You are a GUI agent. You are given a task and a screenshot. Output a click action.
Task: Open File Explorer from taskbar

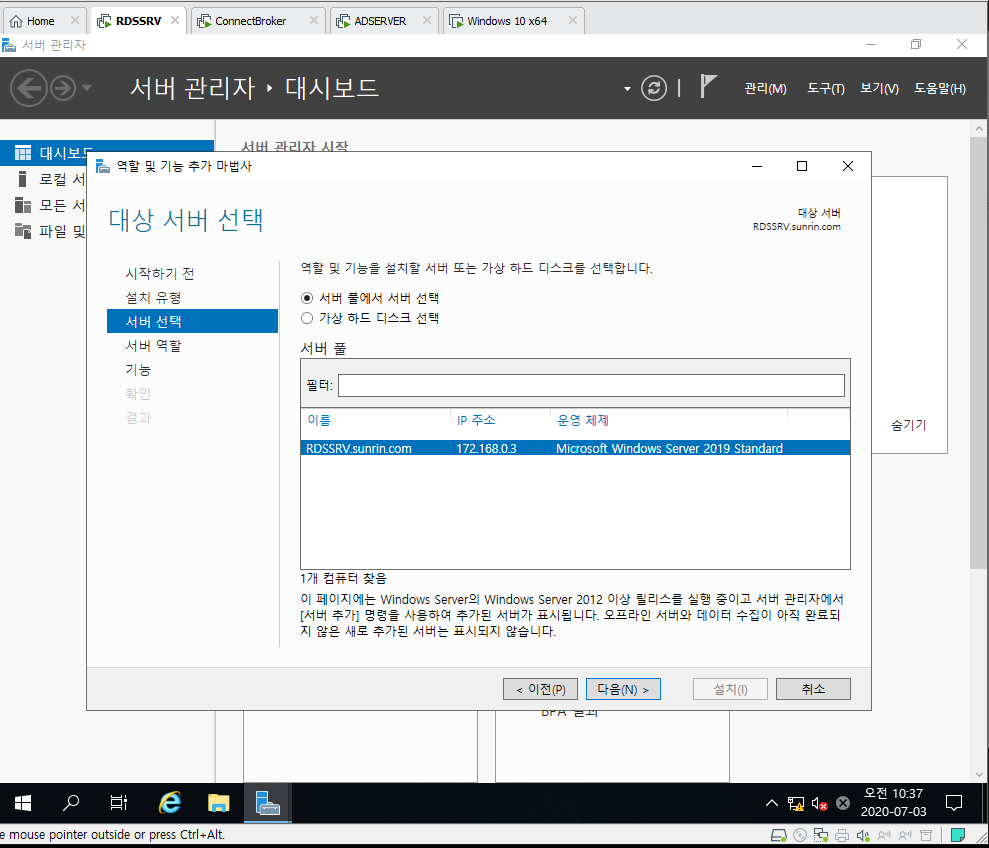point(218,803)
